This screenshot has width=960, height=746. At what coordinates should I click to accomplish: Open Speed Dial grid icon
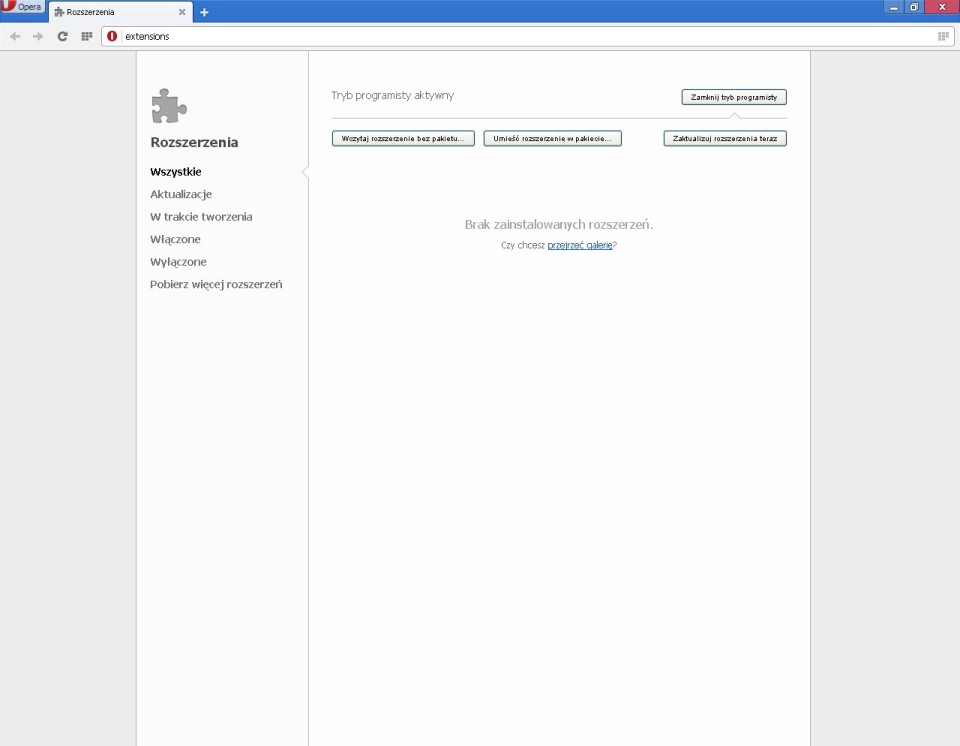[x=87, y=37]
